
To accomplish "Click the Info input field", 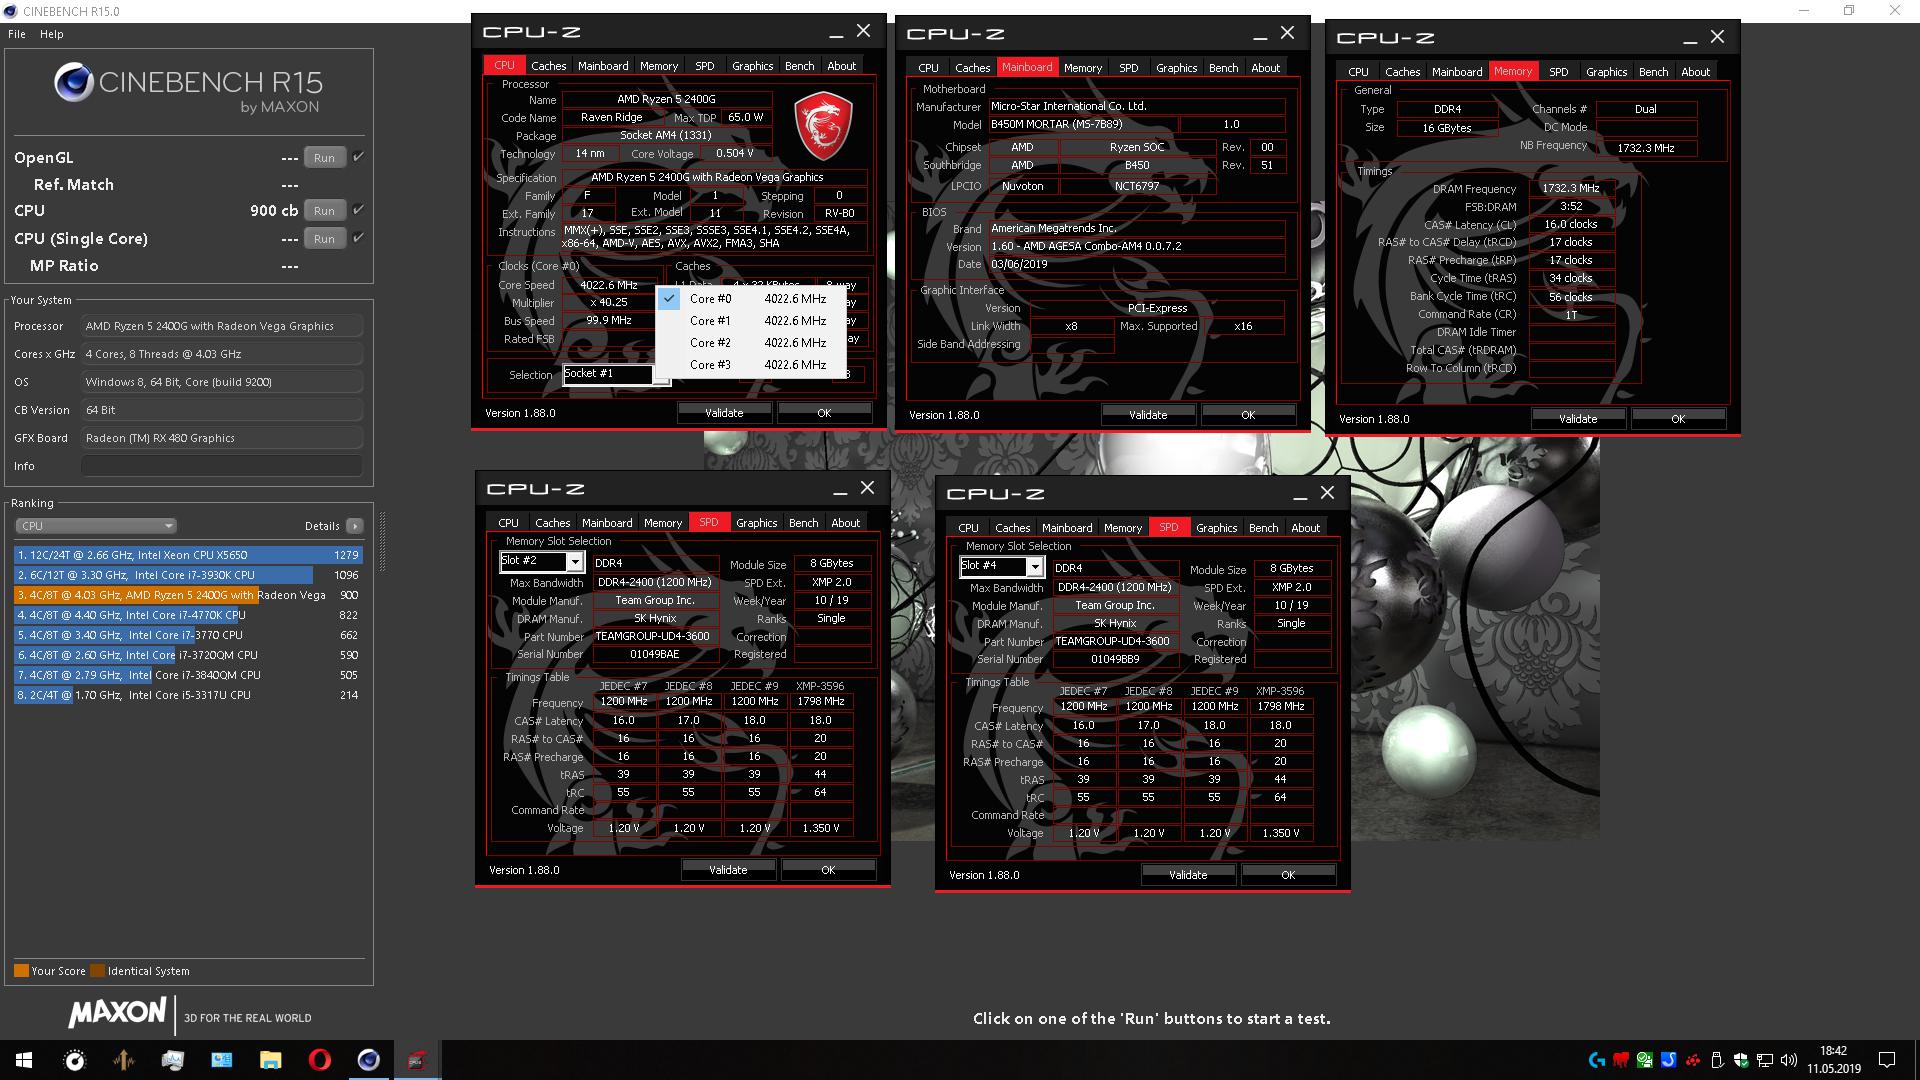I will (x=221, y=466).
